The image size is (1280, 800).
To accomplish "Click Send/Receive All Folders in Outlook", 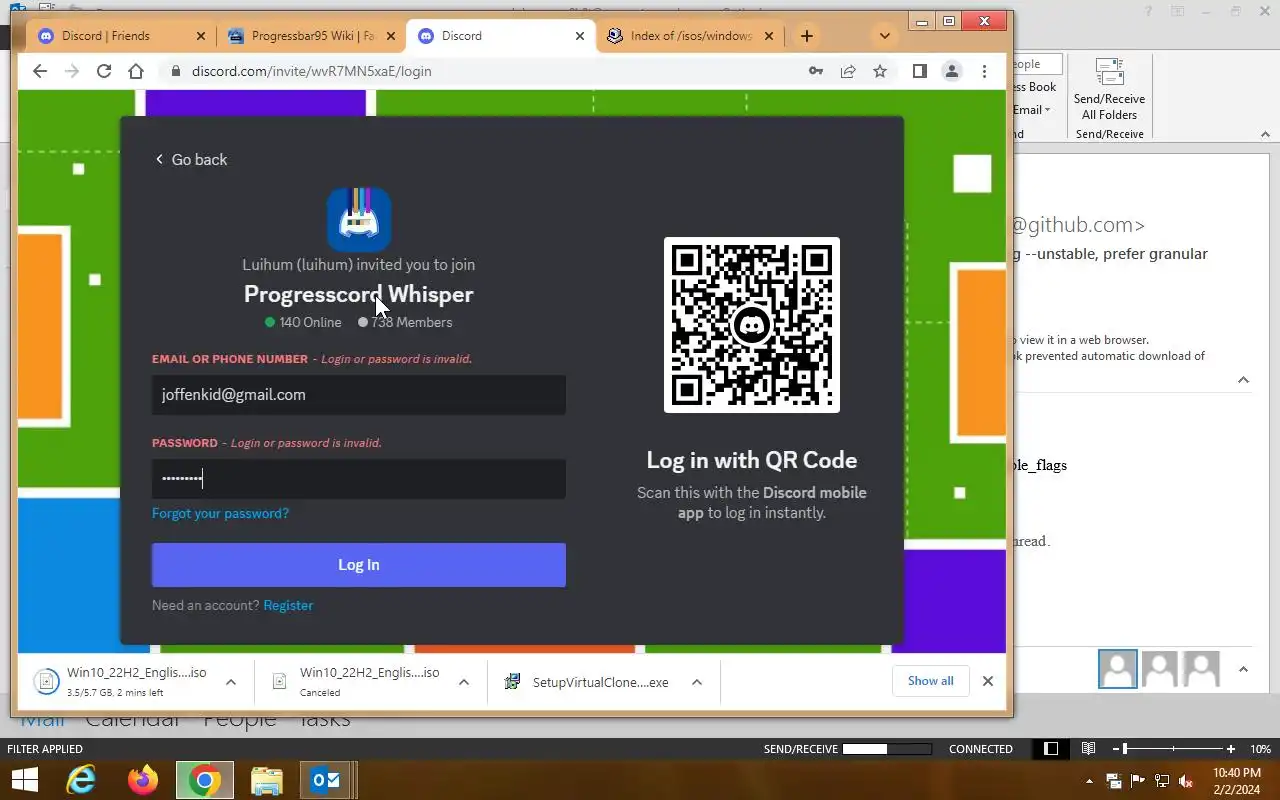I will click(1109, 90).
